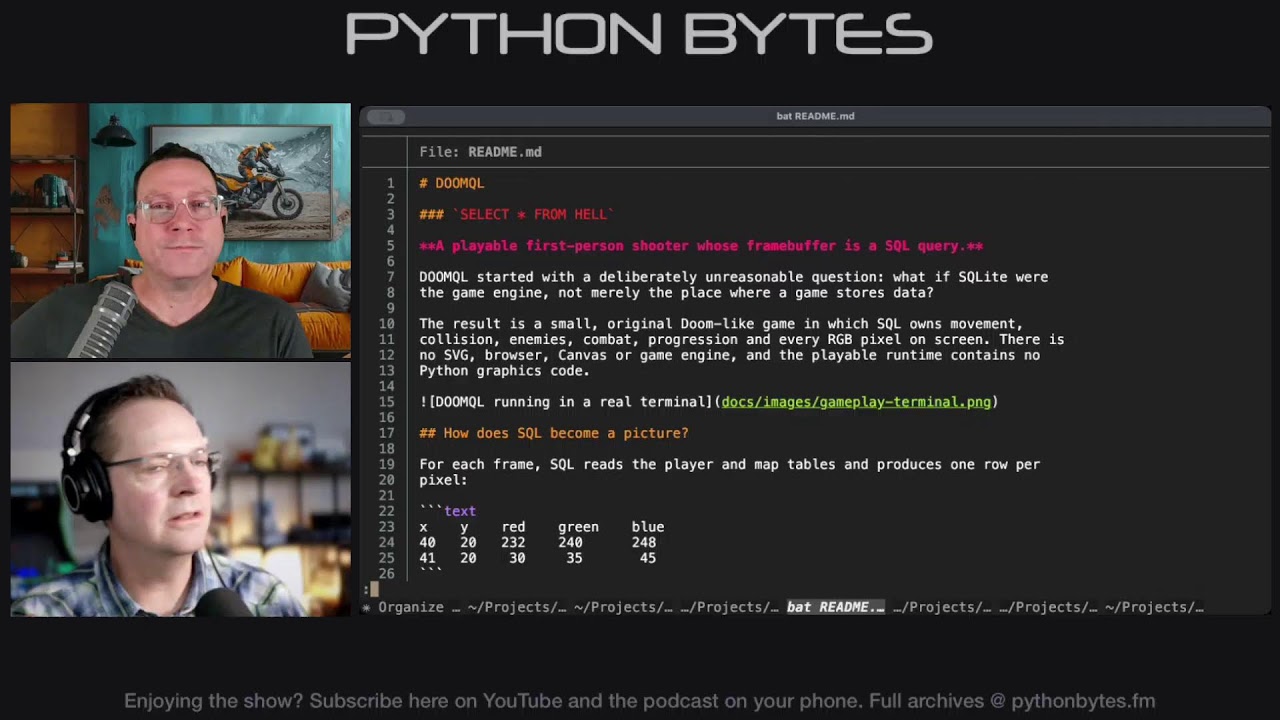This screenshot has height=720, width=1280.
Task: Open the …/Projects tab just after bat README
Action: click(942, 607)
